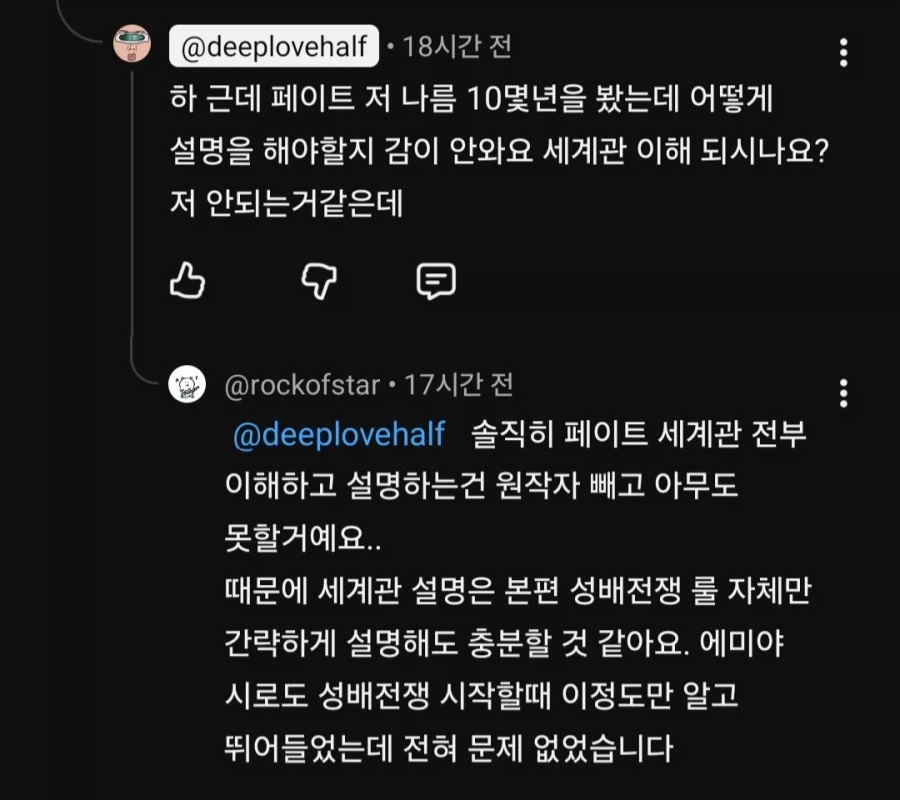This screenshot has width=900, height=800.
Task: Open the reply icon under the comment
Action: 435,283
